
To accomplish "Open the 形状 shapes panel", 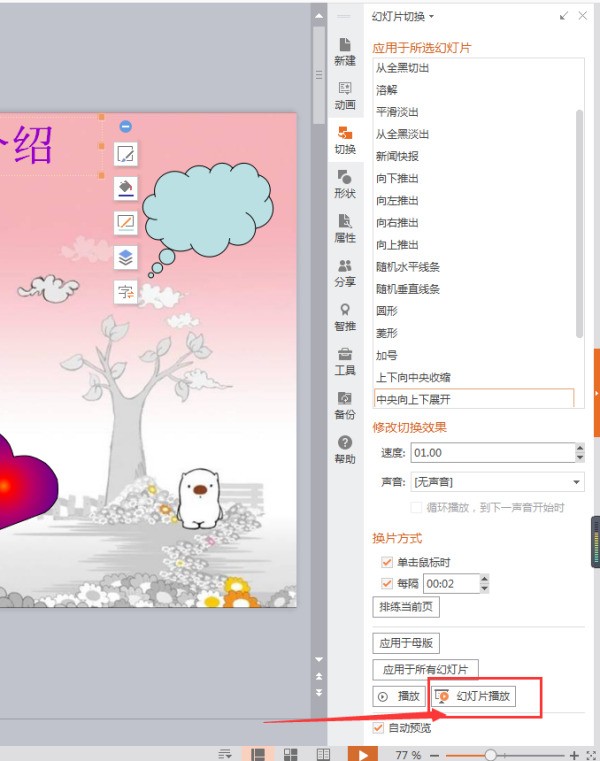I will [345, 184].
